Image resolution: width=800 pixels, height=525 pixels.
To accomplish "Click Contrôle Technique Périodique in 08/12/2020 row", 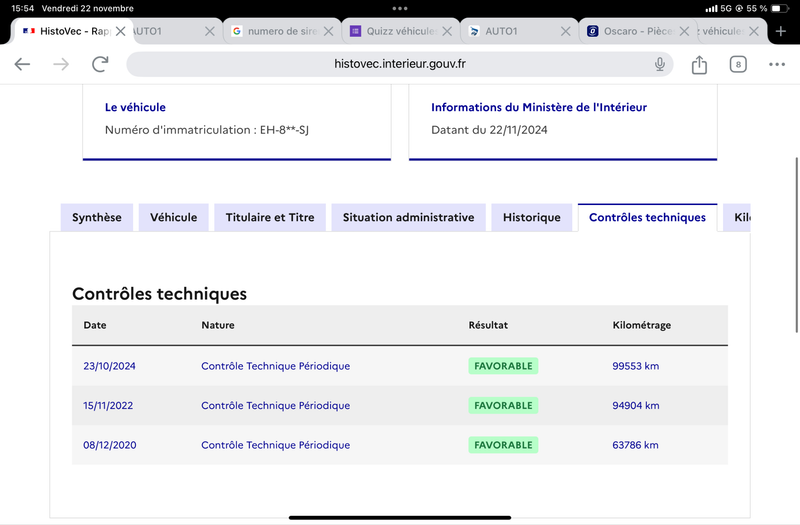I will (276, 445).
